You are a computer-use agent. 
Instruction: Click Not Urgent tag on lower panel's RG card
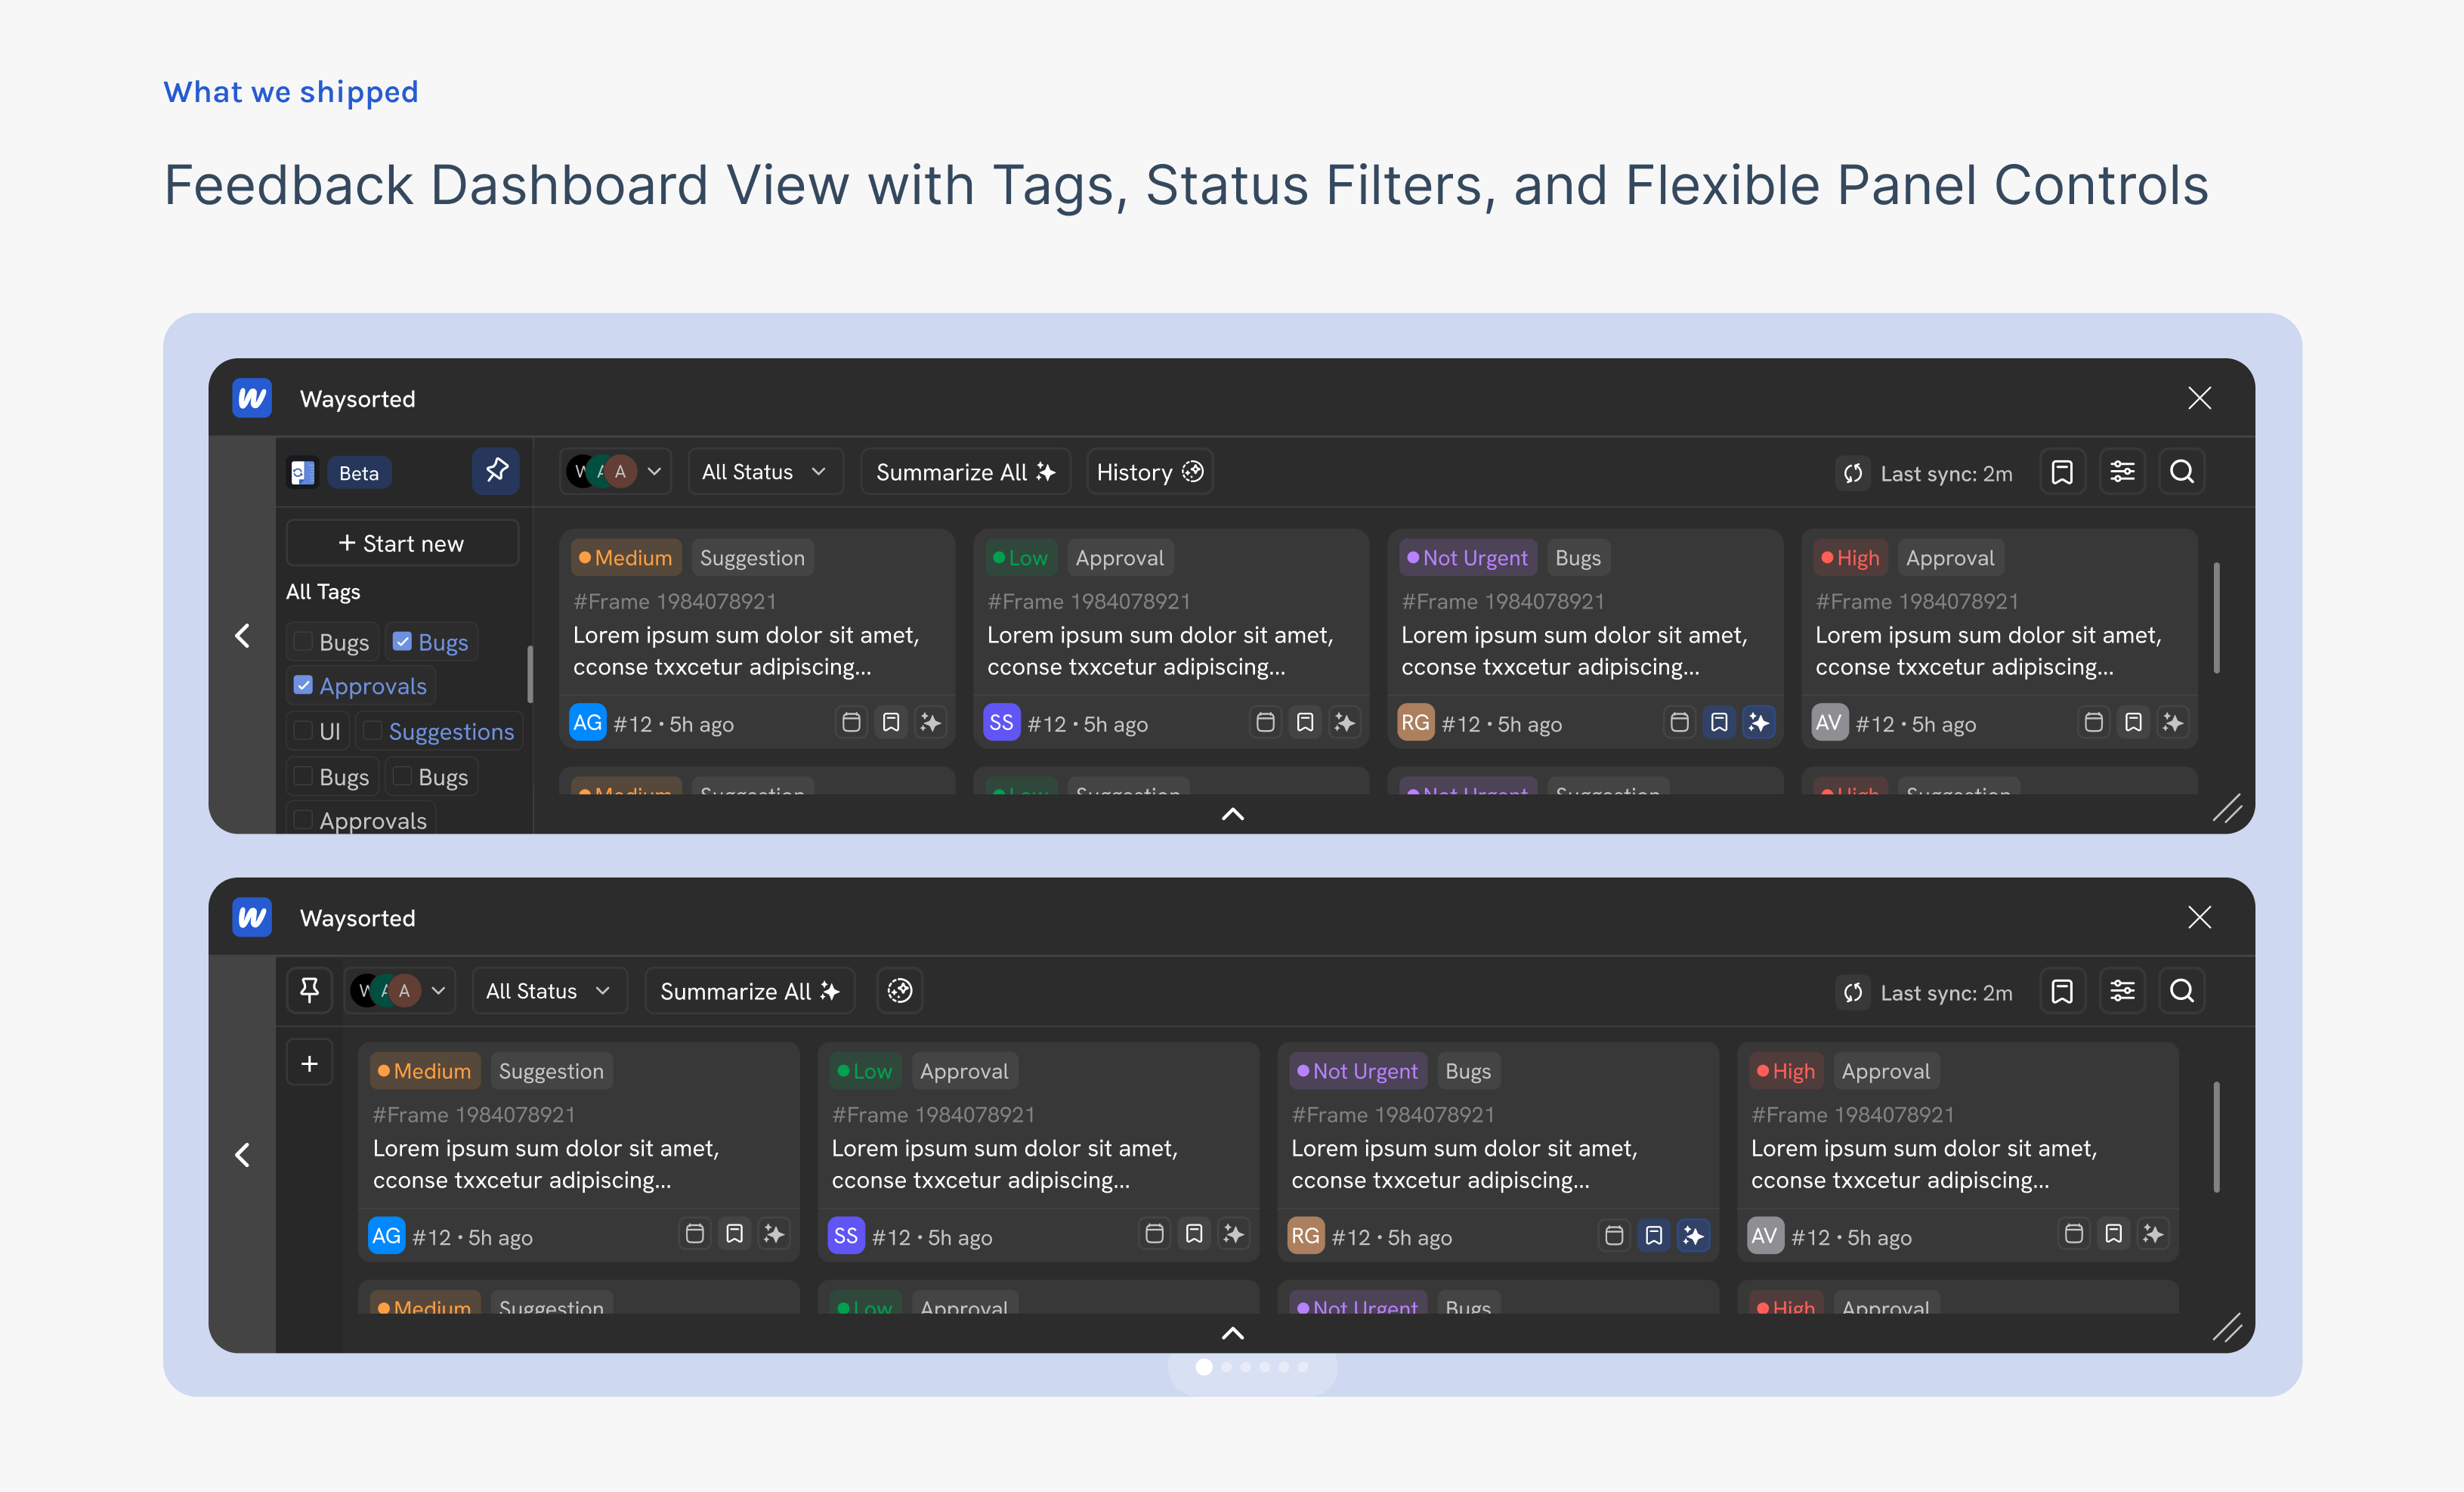point(1358,1071)
